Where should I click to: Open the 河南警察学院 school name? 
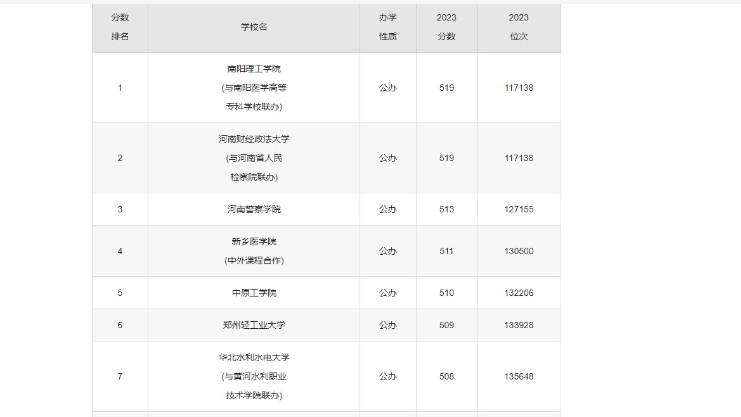(x=254, y=209)
